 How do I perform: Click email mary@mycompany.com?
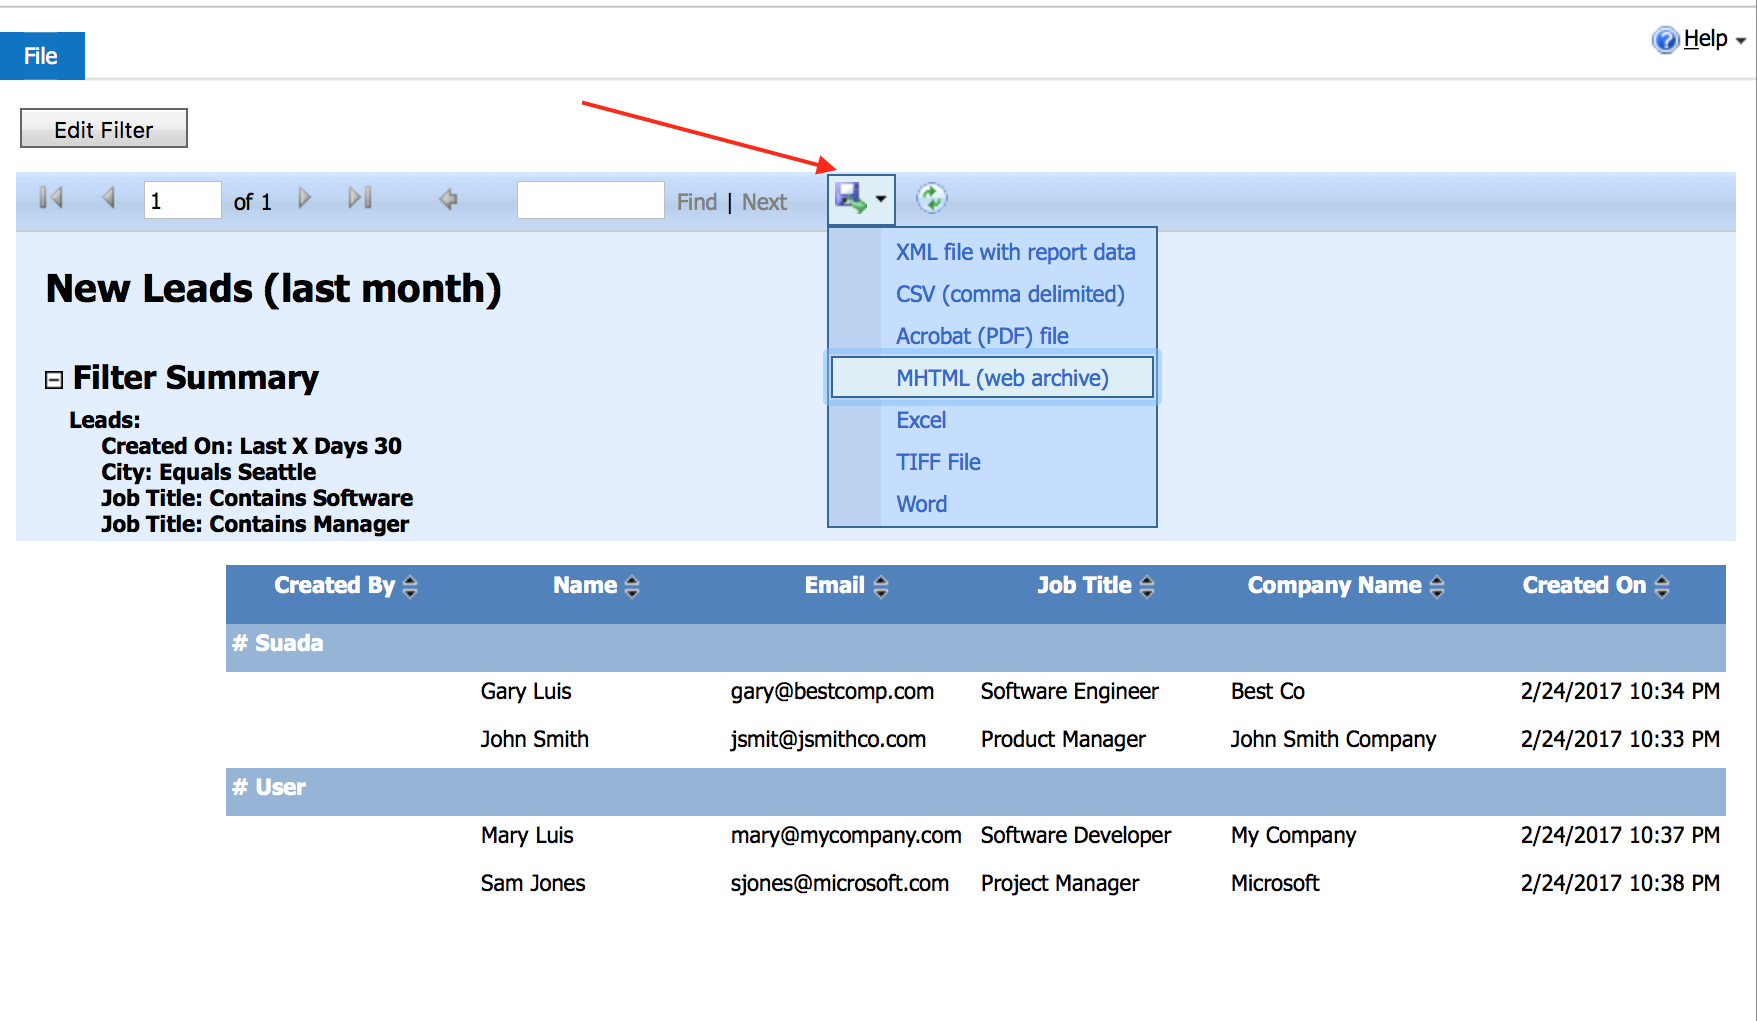pyautogui.click(x=846, y=835)
